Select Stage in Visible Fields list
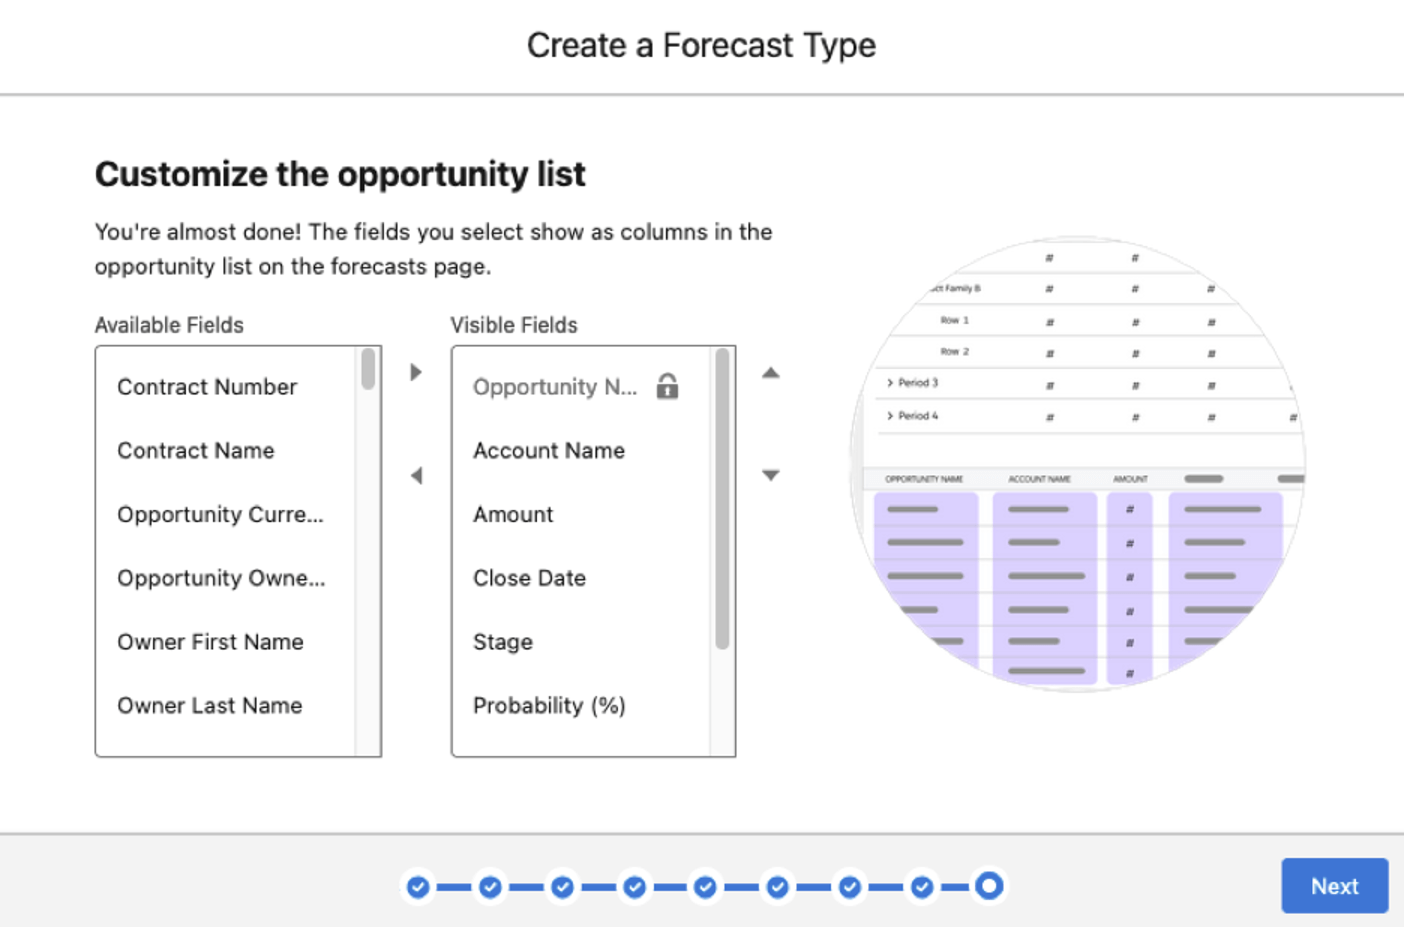Image resolution: width=1404 pixels, height=928 pixels. pyautogui.click(x=503, y=642)
